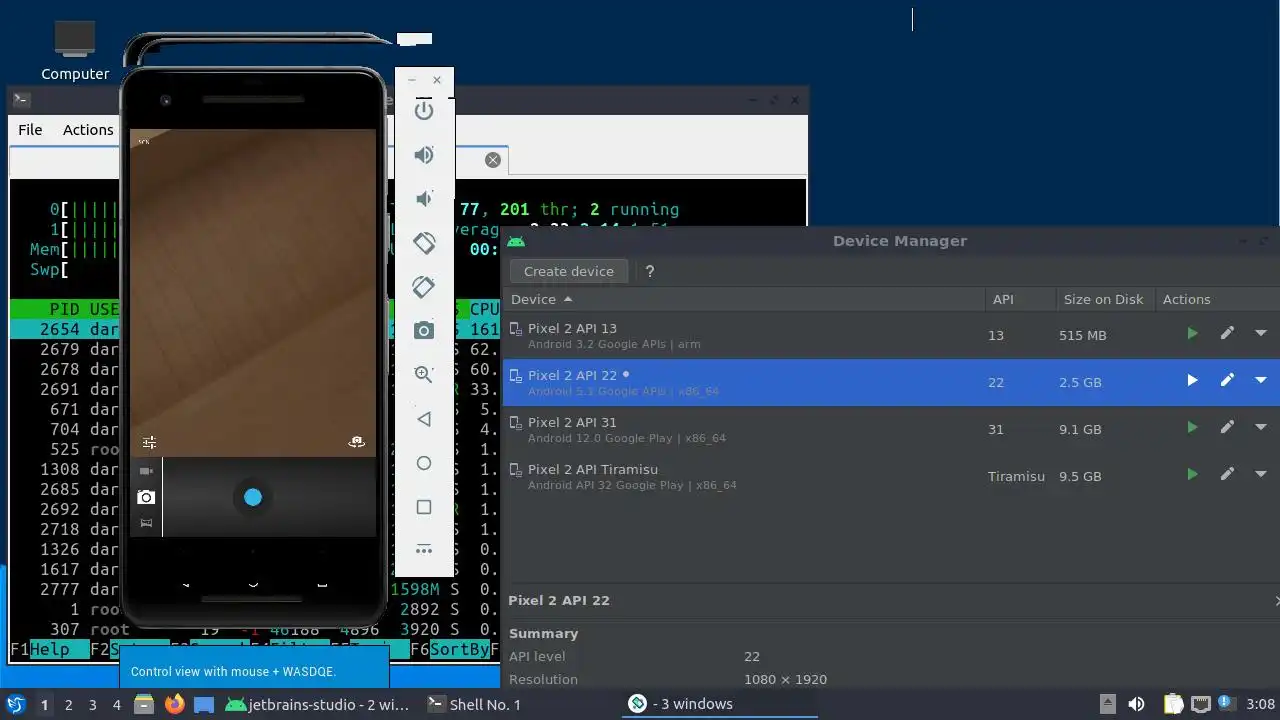This screenshot has width=1280, height=720.
Task: Open actions dropdown for Pixel 2 API 13
Action: (x=1261, y=334)
